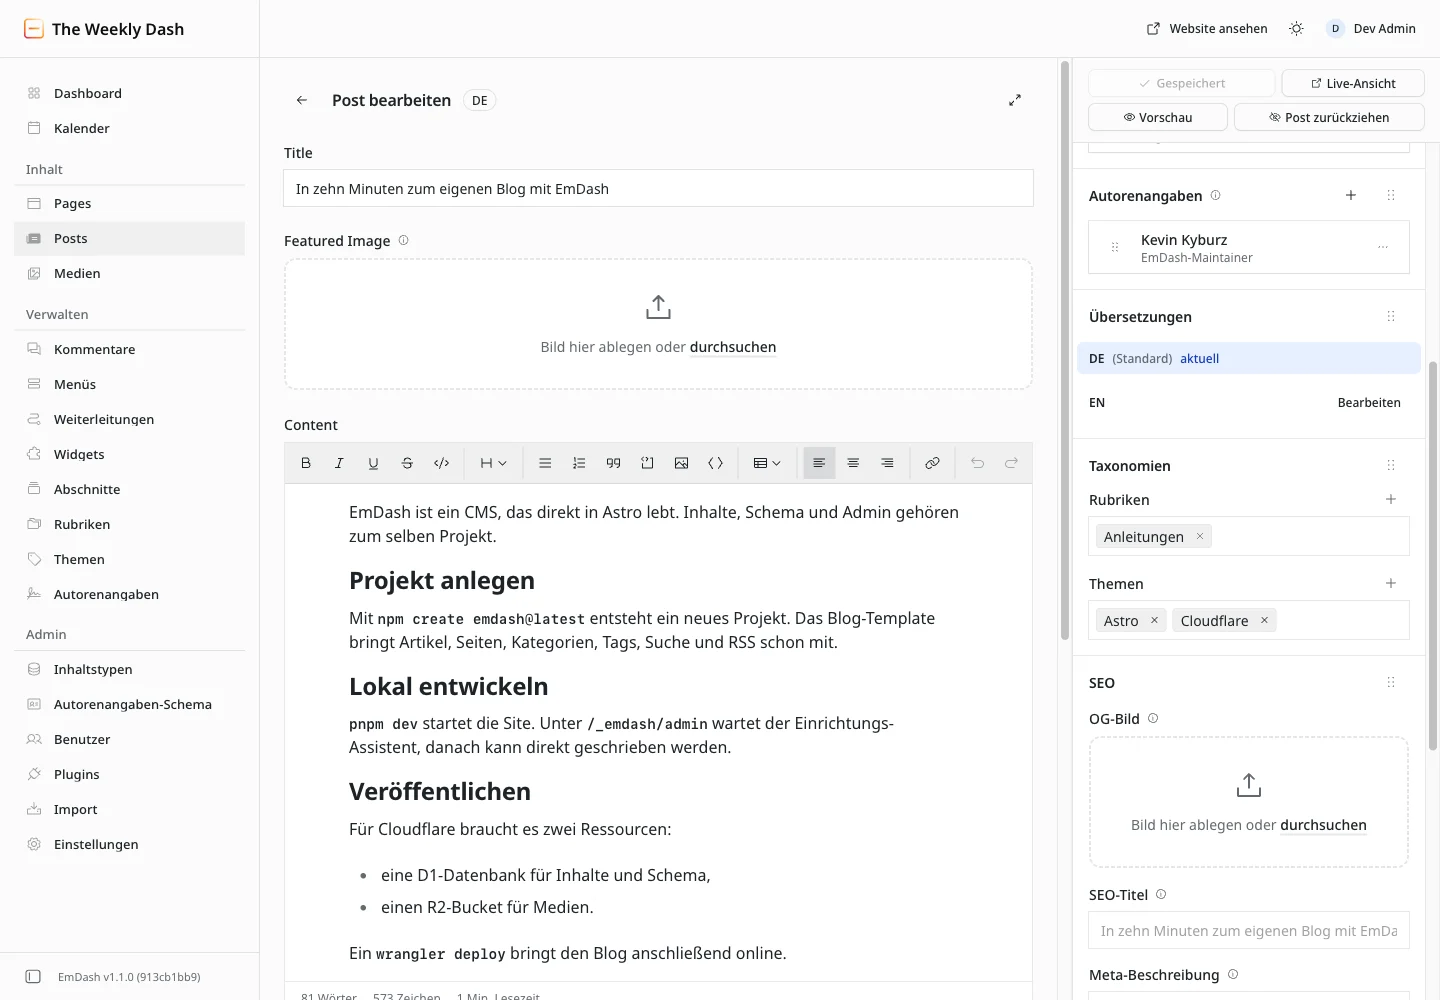Browse files for Featured Image via durchsuchen
The height and width of the screenshot is (1000, 1440).
(733, 347)
